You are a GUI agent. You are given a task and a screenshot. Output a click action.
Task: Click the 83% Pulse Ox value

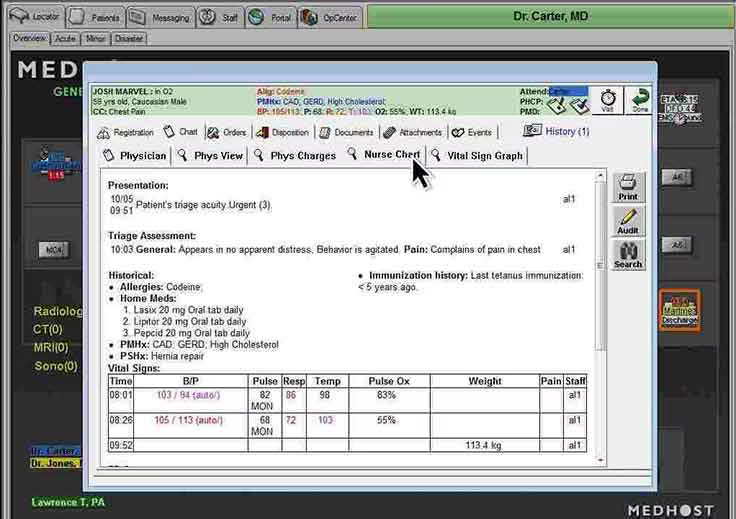tap(386, 395)
